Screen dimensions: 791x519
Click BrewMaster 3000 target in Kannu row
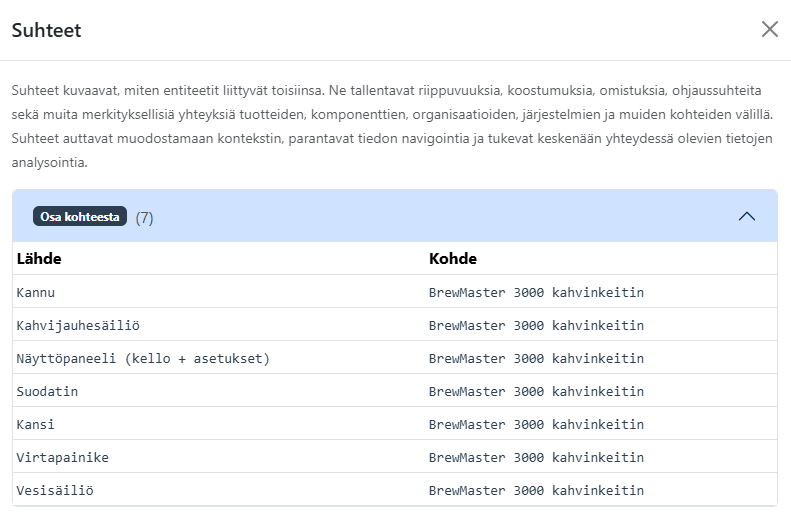click(x=536, y=293)
